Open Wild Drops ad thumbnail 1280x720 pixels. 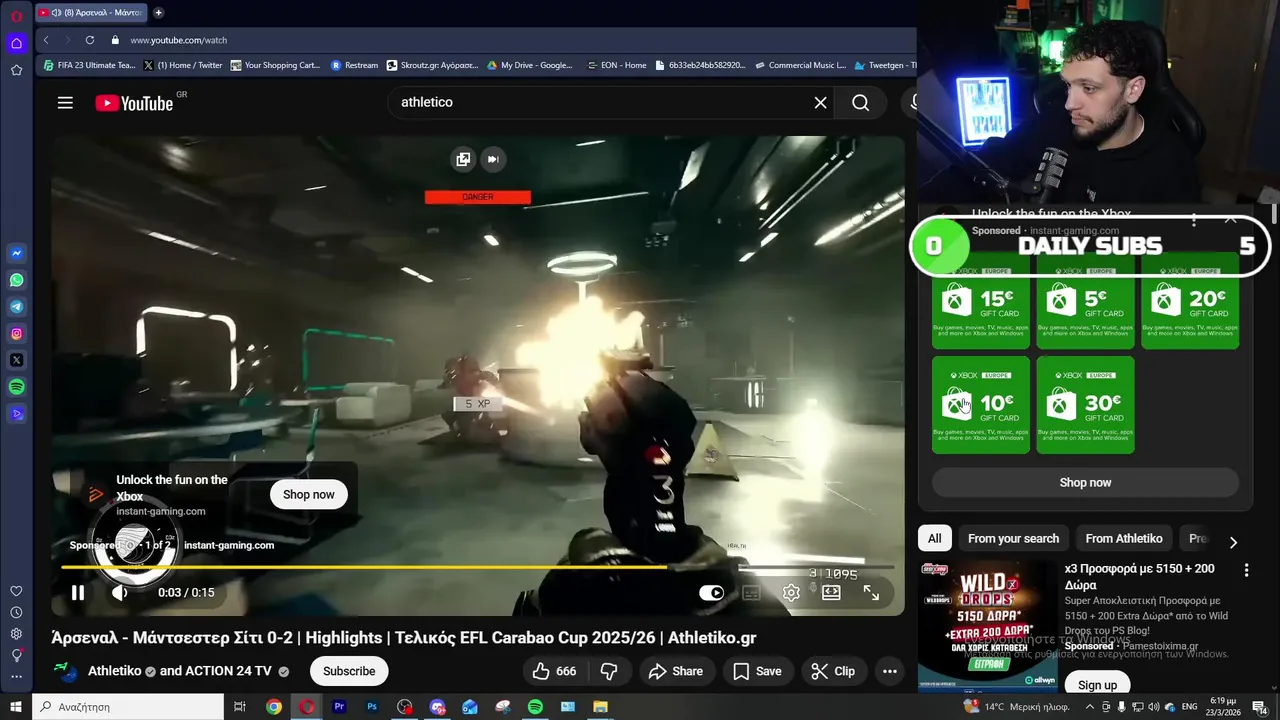tap(988, 626)
